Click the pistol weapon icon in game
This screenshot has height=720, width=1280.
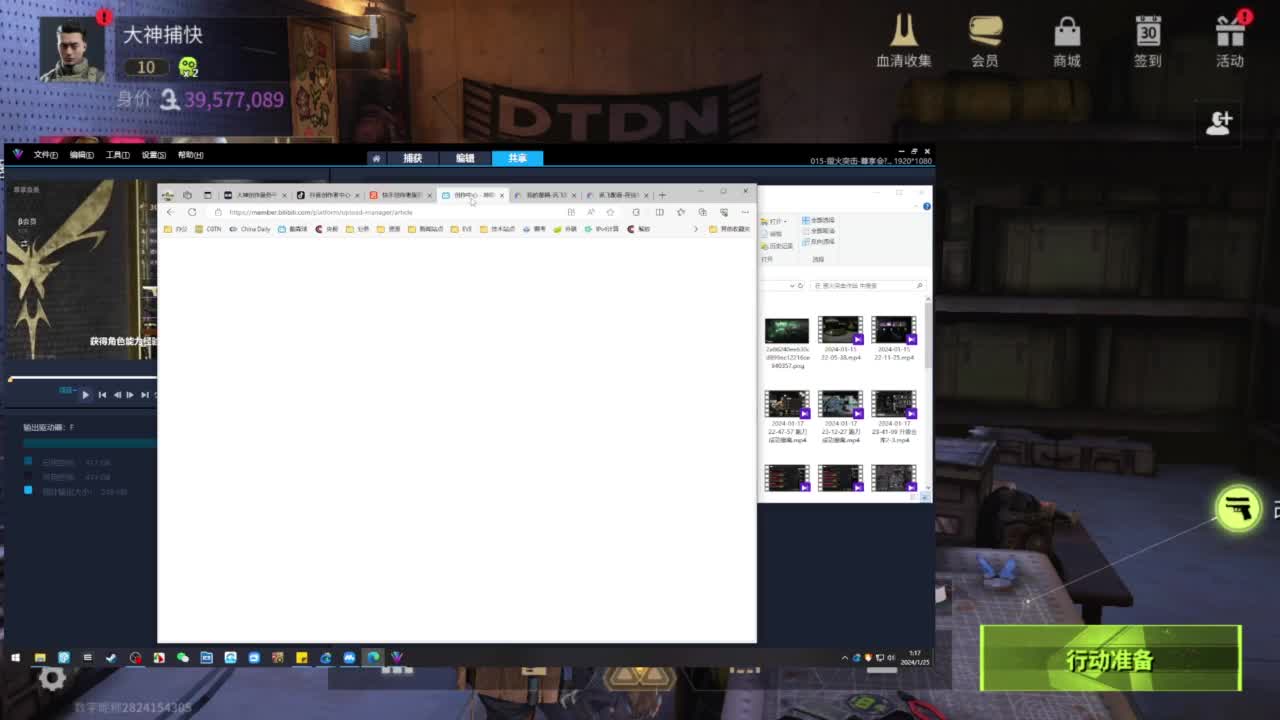pos(1238,508)
